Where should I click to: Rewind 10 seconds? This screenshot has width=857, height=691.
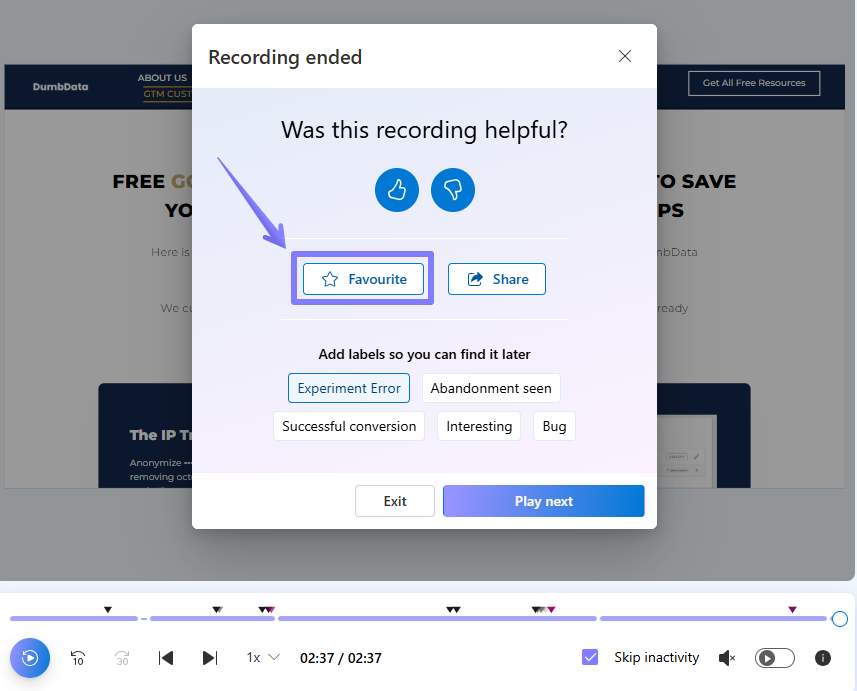click(x=78, y=658)
